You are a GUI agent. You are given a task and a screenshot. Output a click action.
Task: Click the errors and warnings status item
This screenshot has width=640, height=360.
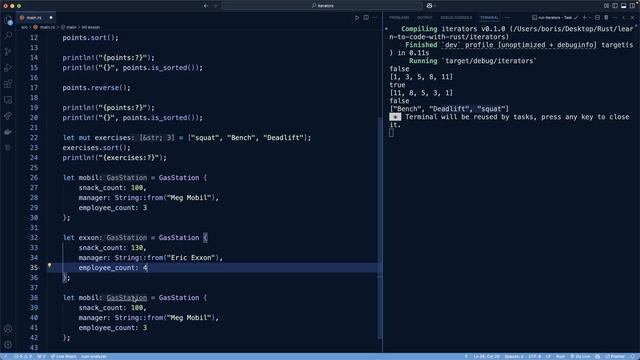point(23,356)
